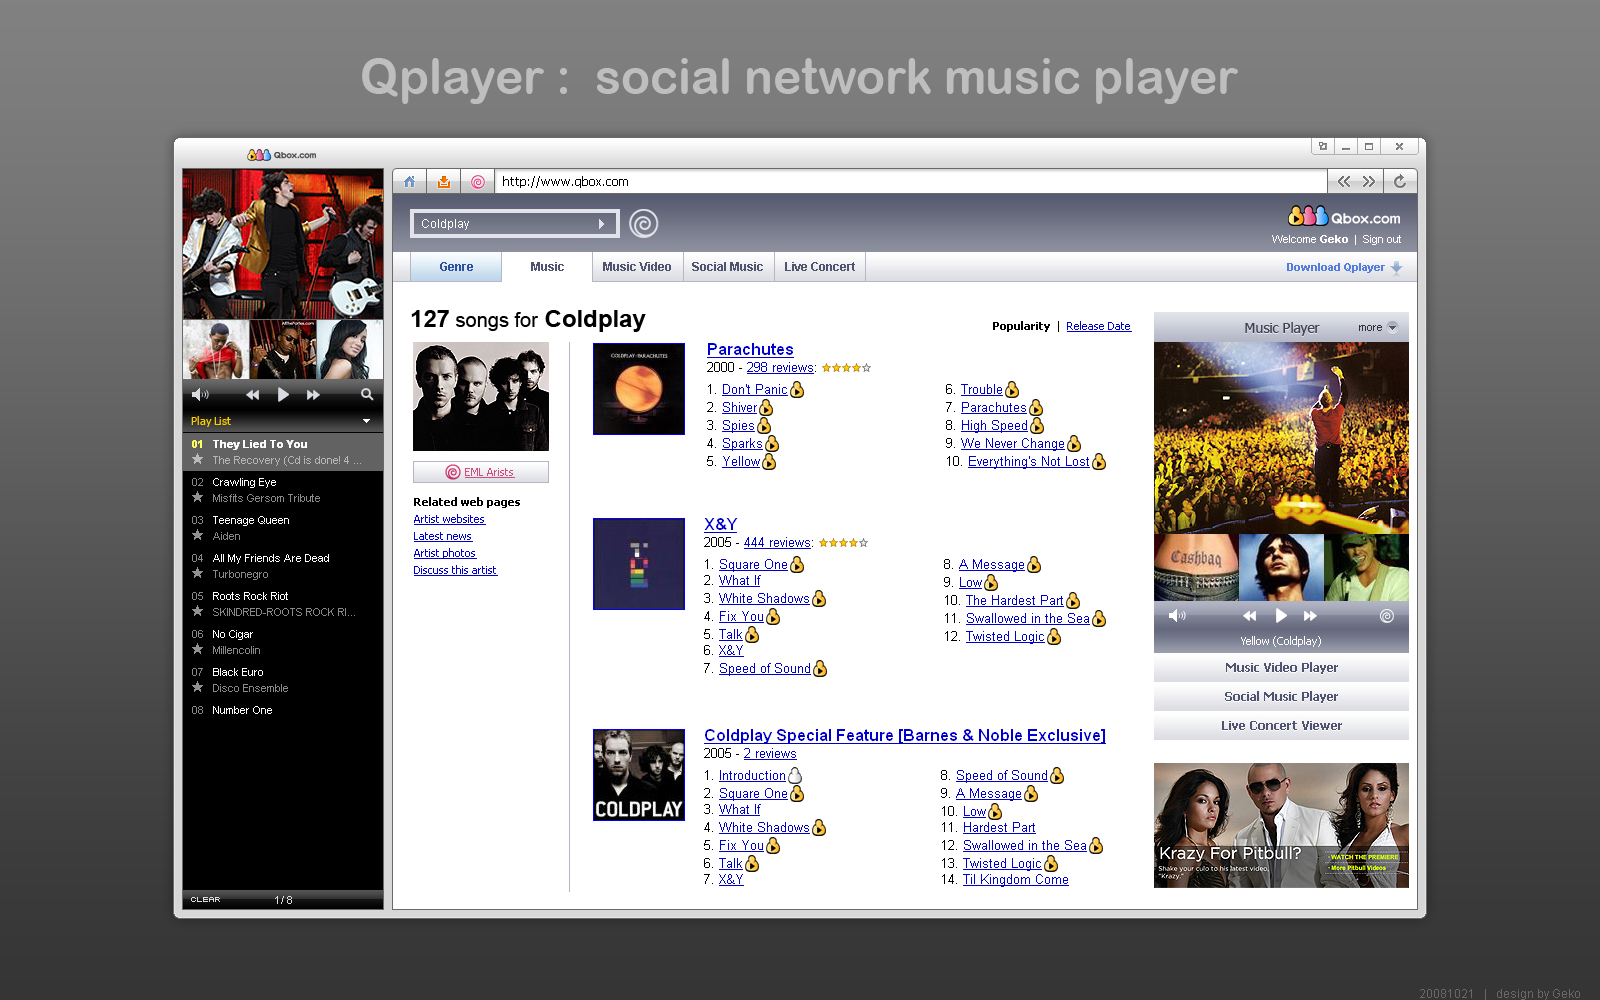This screenshot has height=1000, width=1600.
Task: Click the pink spiral icon beside the address bar
Action: coord(478,182)
